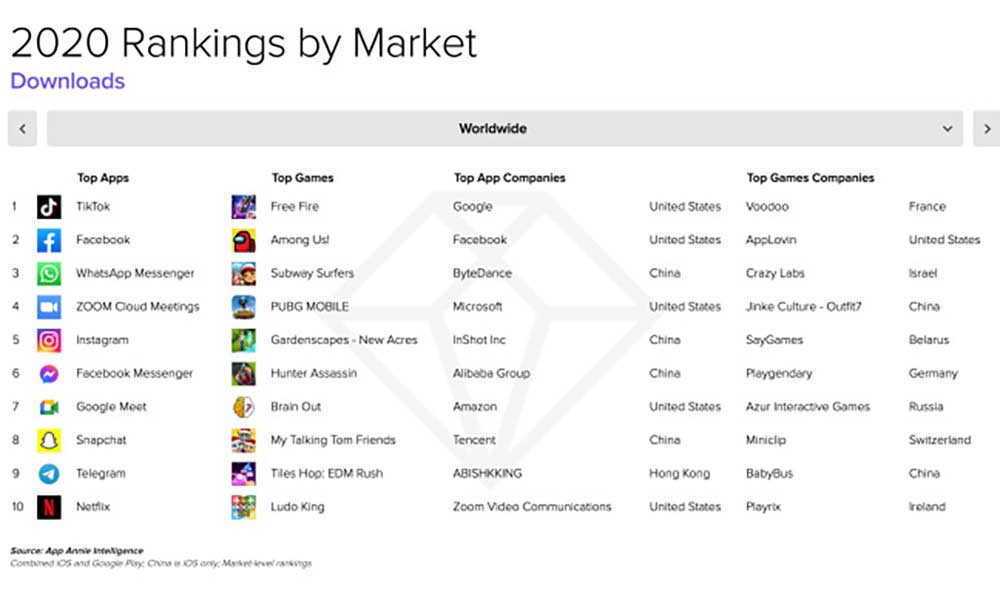The width and height of the screenshot is (1000, 600).
Task: Click the Top Games column header
Action: (302, 178)
